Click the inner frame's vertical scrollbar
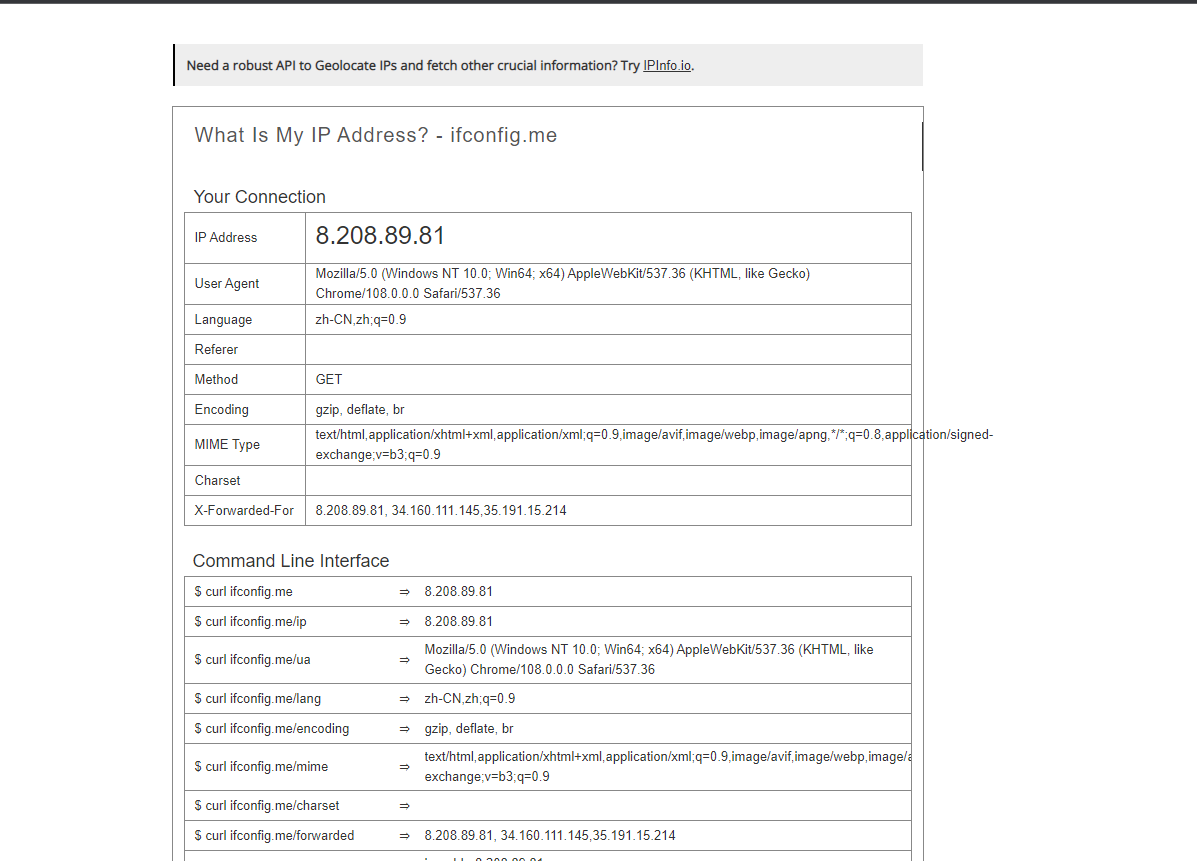Screen dimensions: 1197x861 (922, 147)
